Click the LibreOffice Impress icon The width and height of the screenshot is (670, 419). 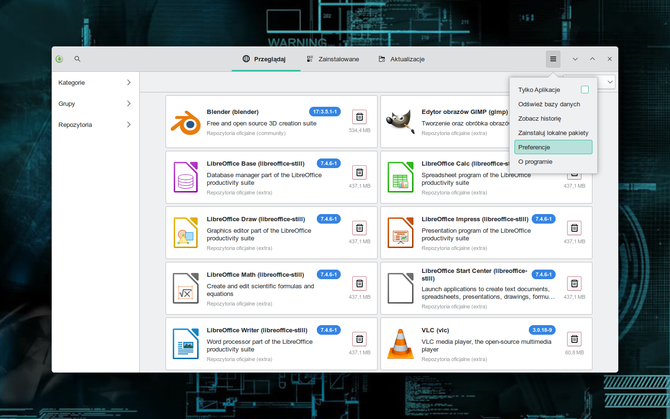[x=400, y=232]
